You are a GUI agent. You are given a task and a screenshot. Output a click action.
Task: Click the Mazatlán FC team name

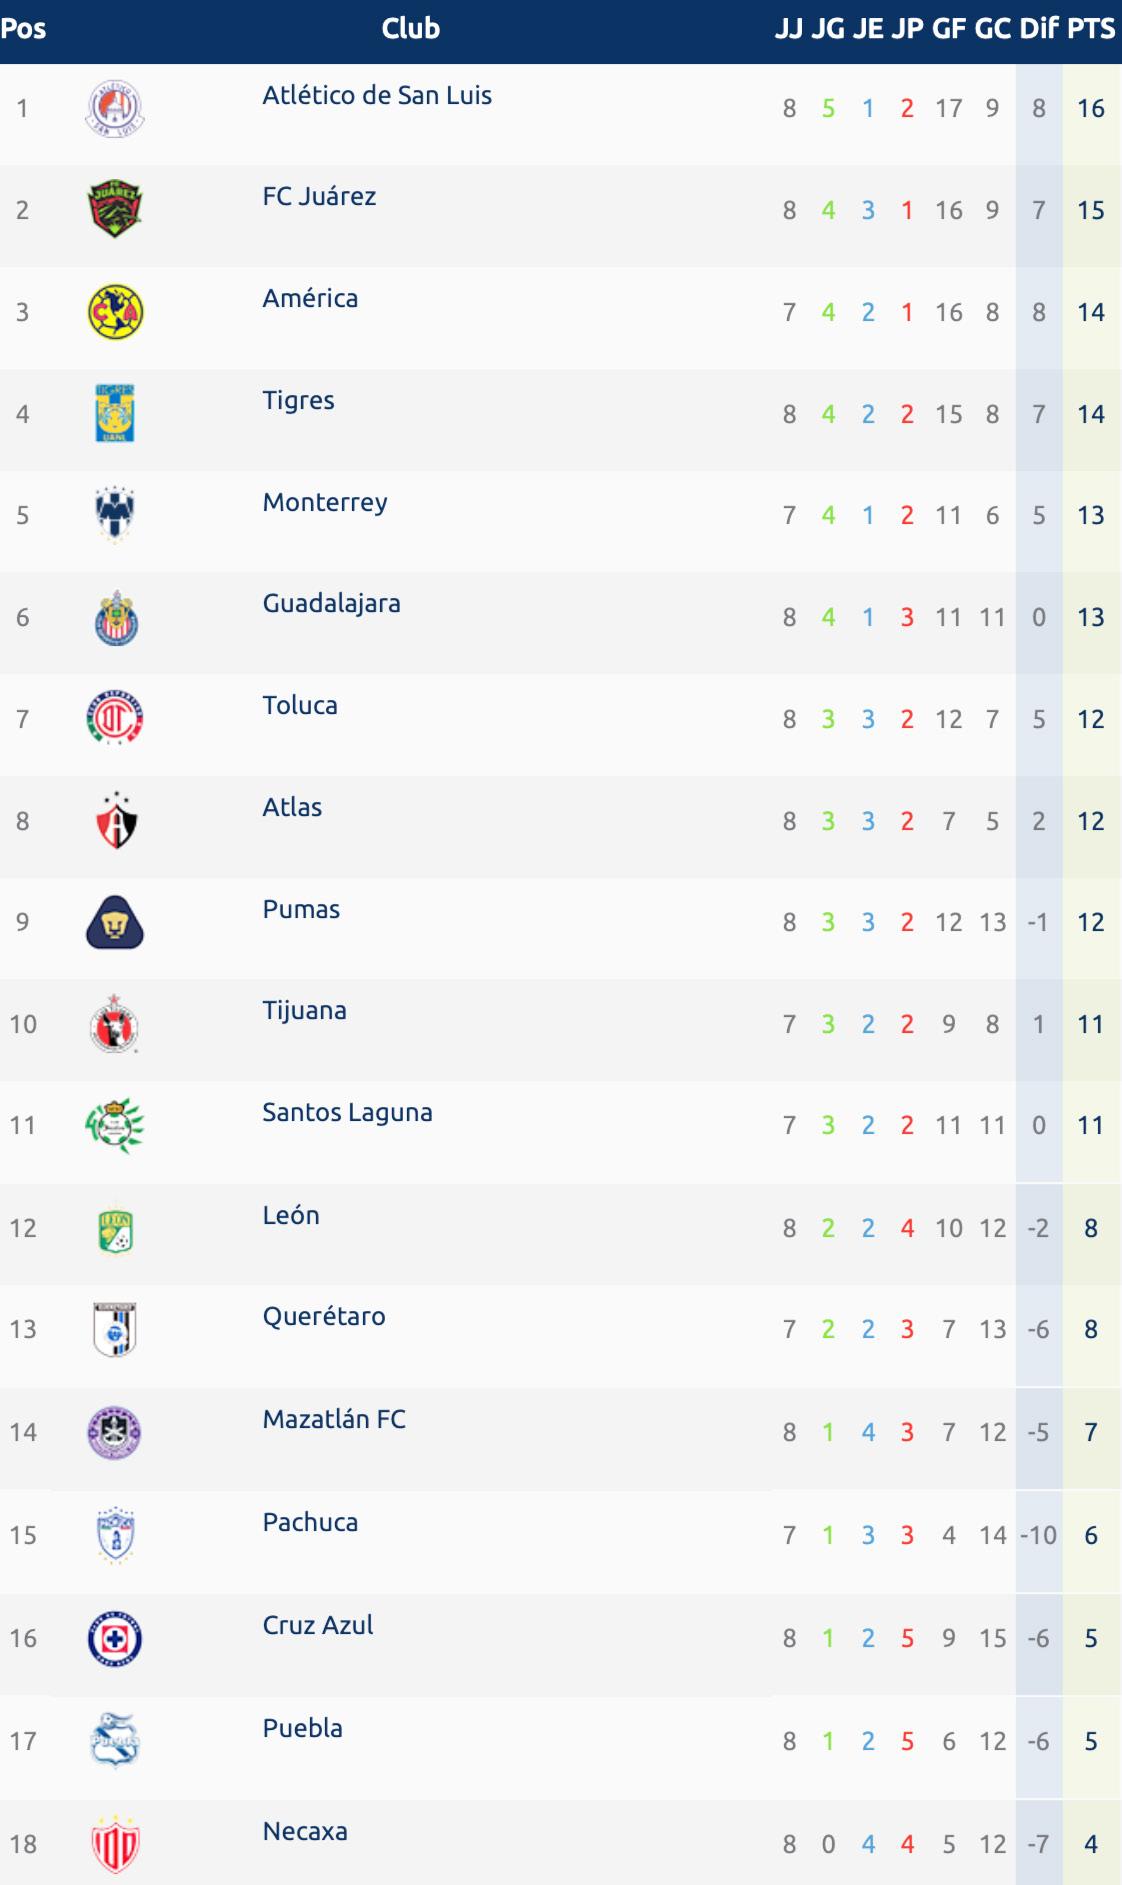point(334,1419)
